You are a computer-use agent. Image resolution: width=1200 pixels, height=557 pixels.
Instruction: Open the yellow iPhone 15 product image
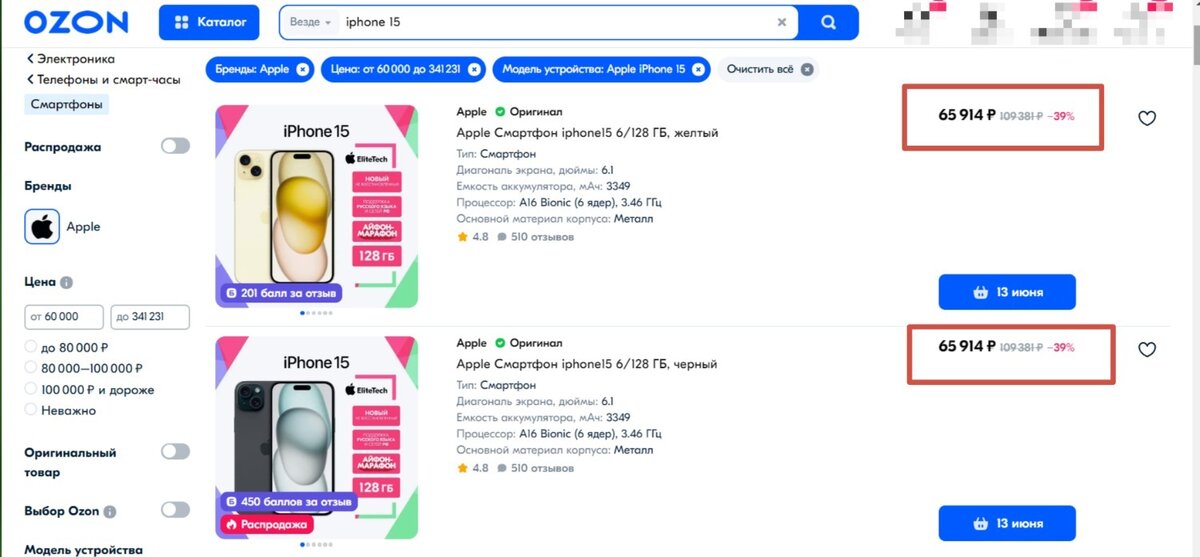[317, 206]
